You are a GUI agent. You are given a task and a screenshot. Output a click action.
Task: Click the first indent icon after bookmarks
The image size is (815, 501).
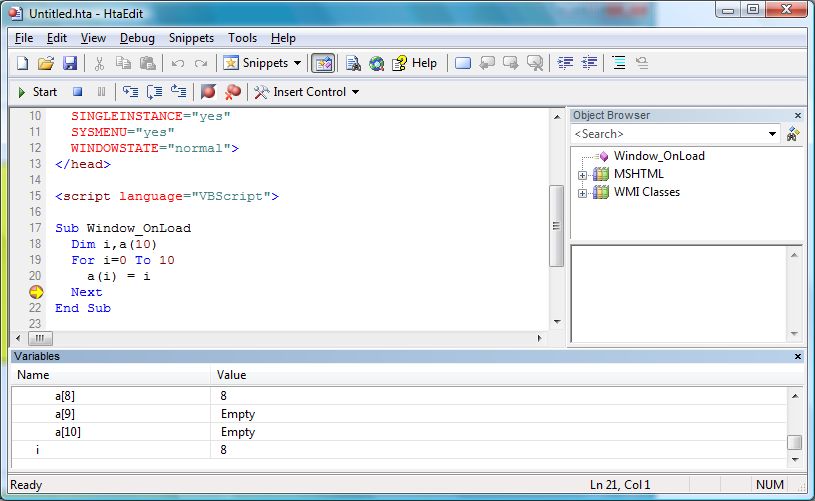pos(565,63)
